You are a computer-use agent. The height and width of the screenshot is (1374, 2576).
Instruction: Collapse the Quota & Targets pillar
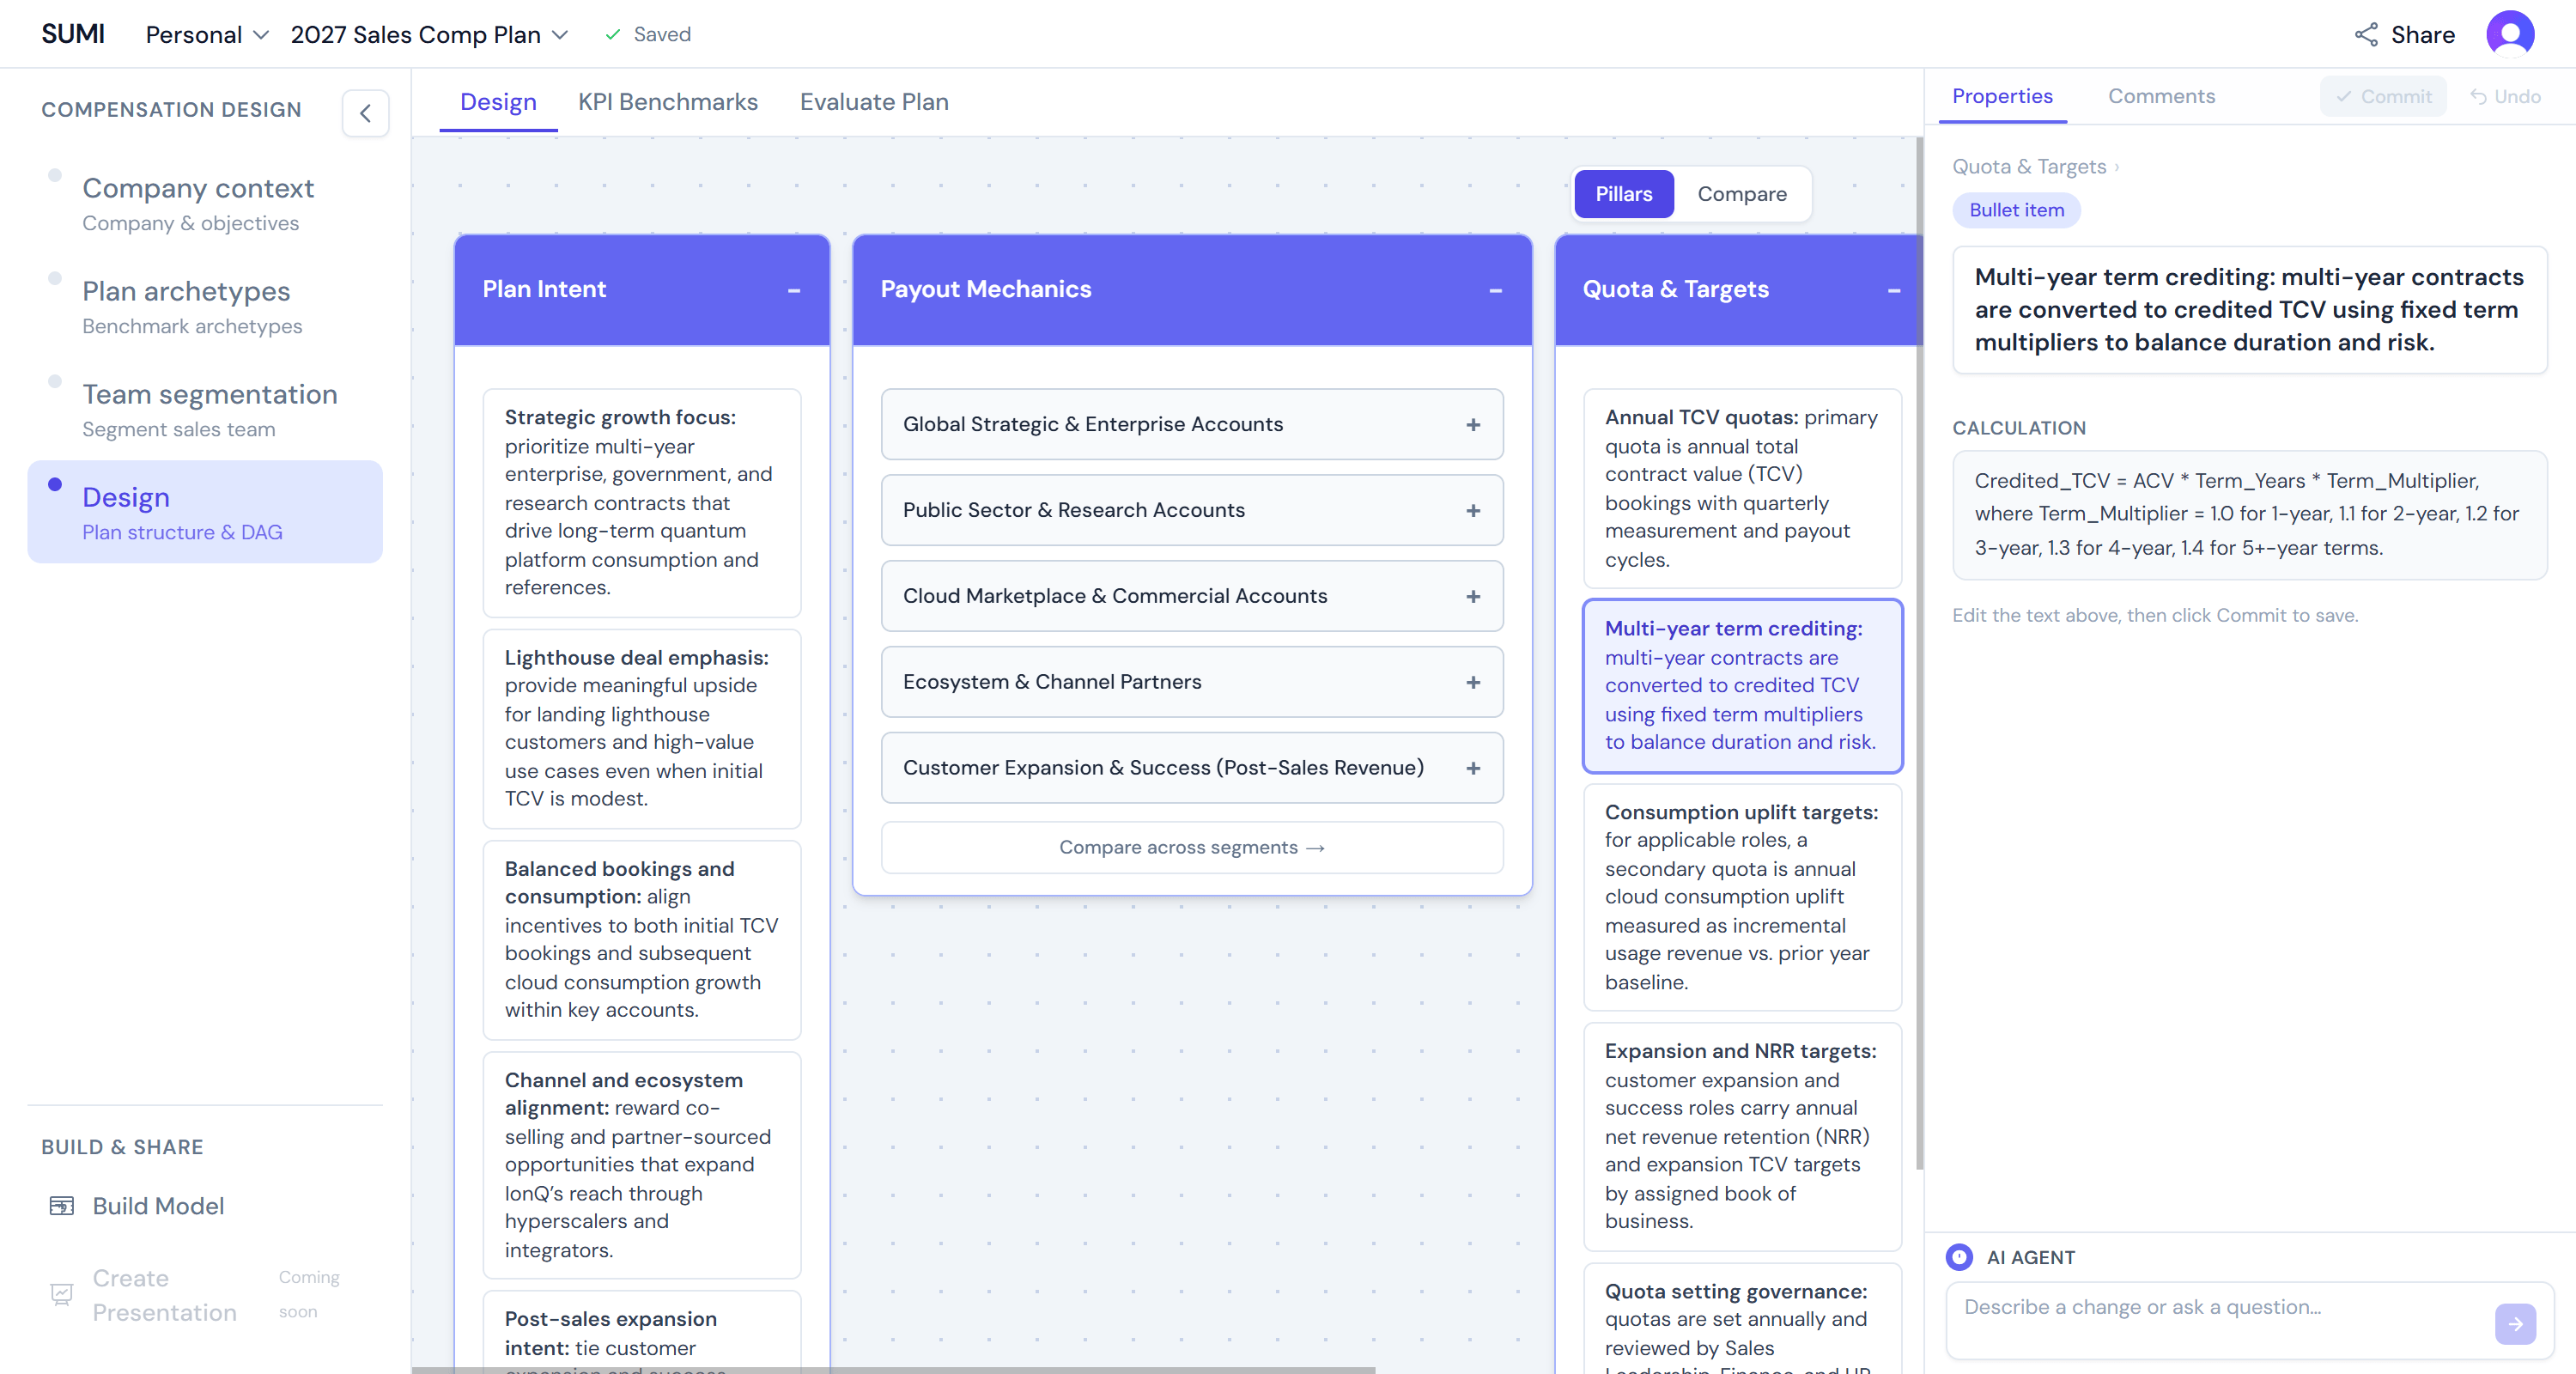click(x=1894, y=290)
